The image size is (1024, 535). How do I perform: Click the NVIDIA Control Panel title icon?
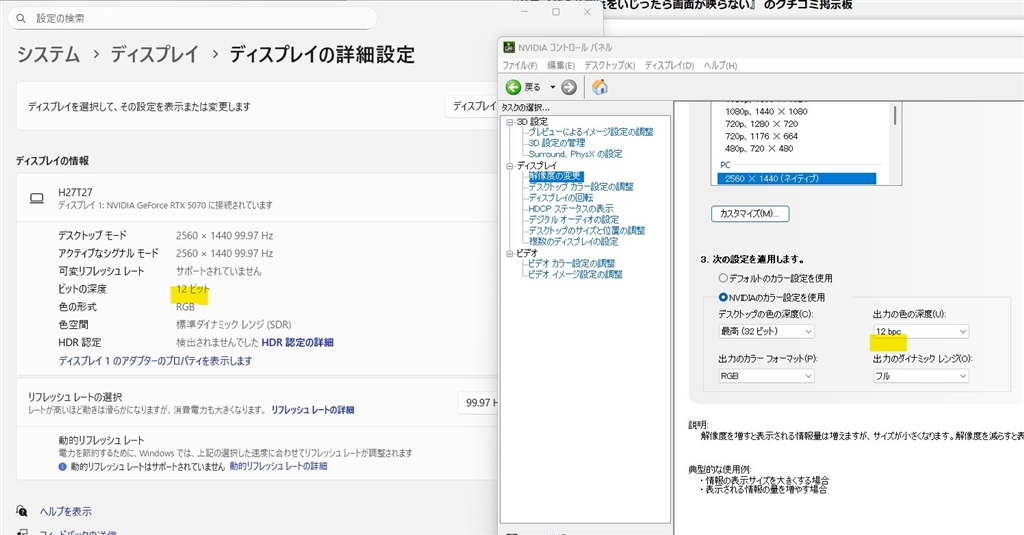tap(509, 47)
